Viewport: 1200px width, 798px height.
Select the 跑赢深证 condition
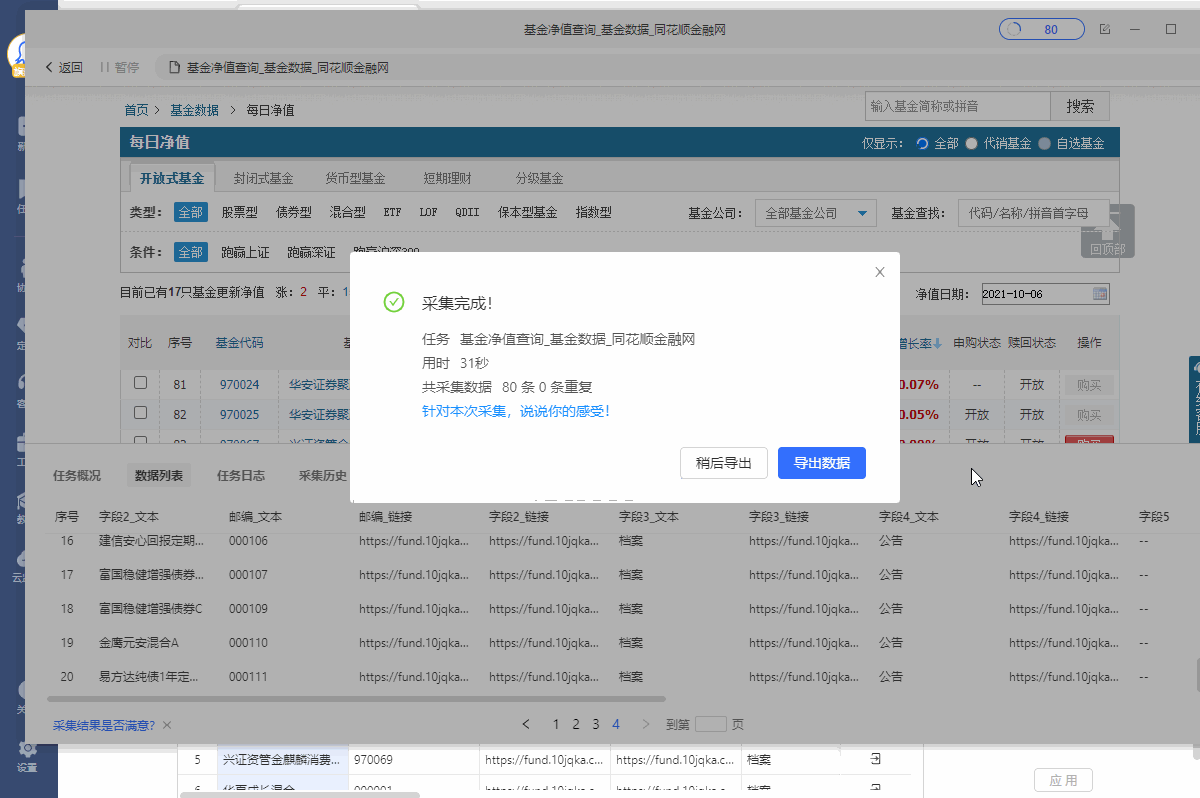pyautogui.click(x=311, y=252)
